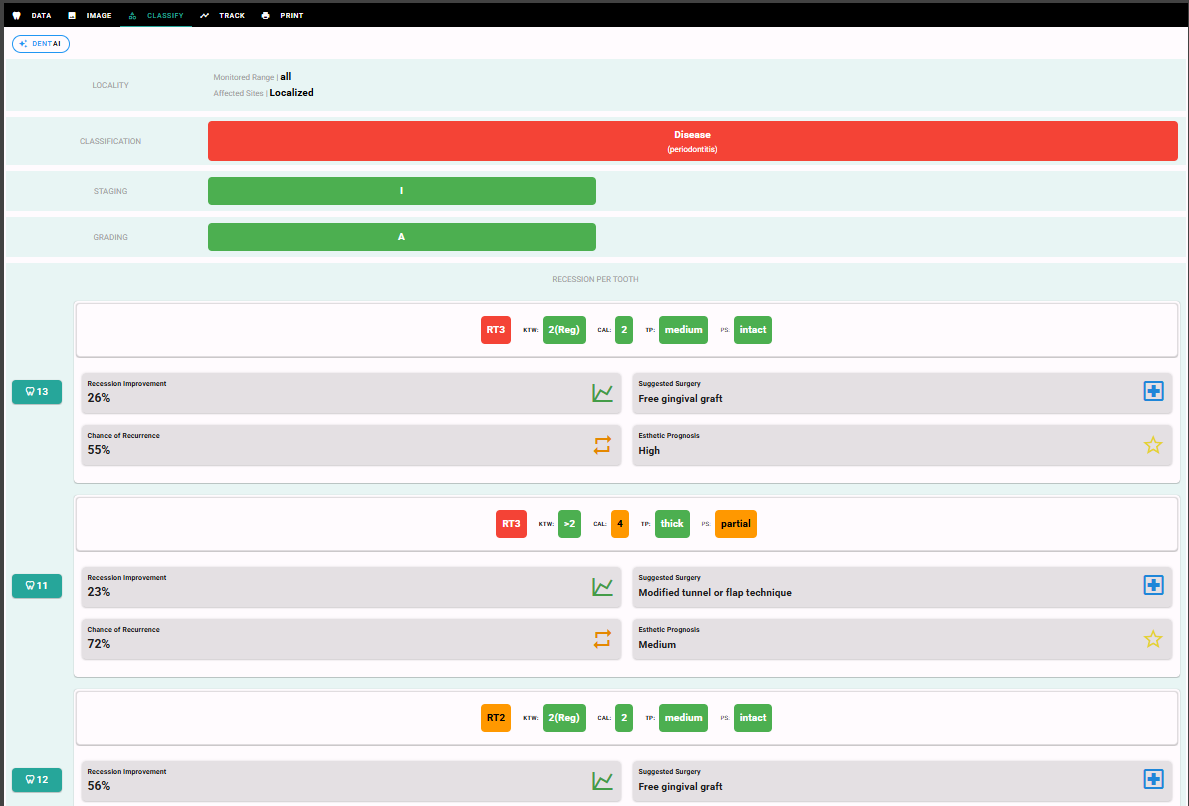Click the RT2 badge for tooth 12
This screenshot has height=806, width=1189.
pos(496,718)
